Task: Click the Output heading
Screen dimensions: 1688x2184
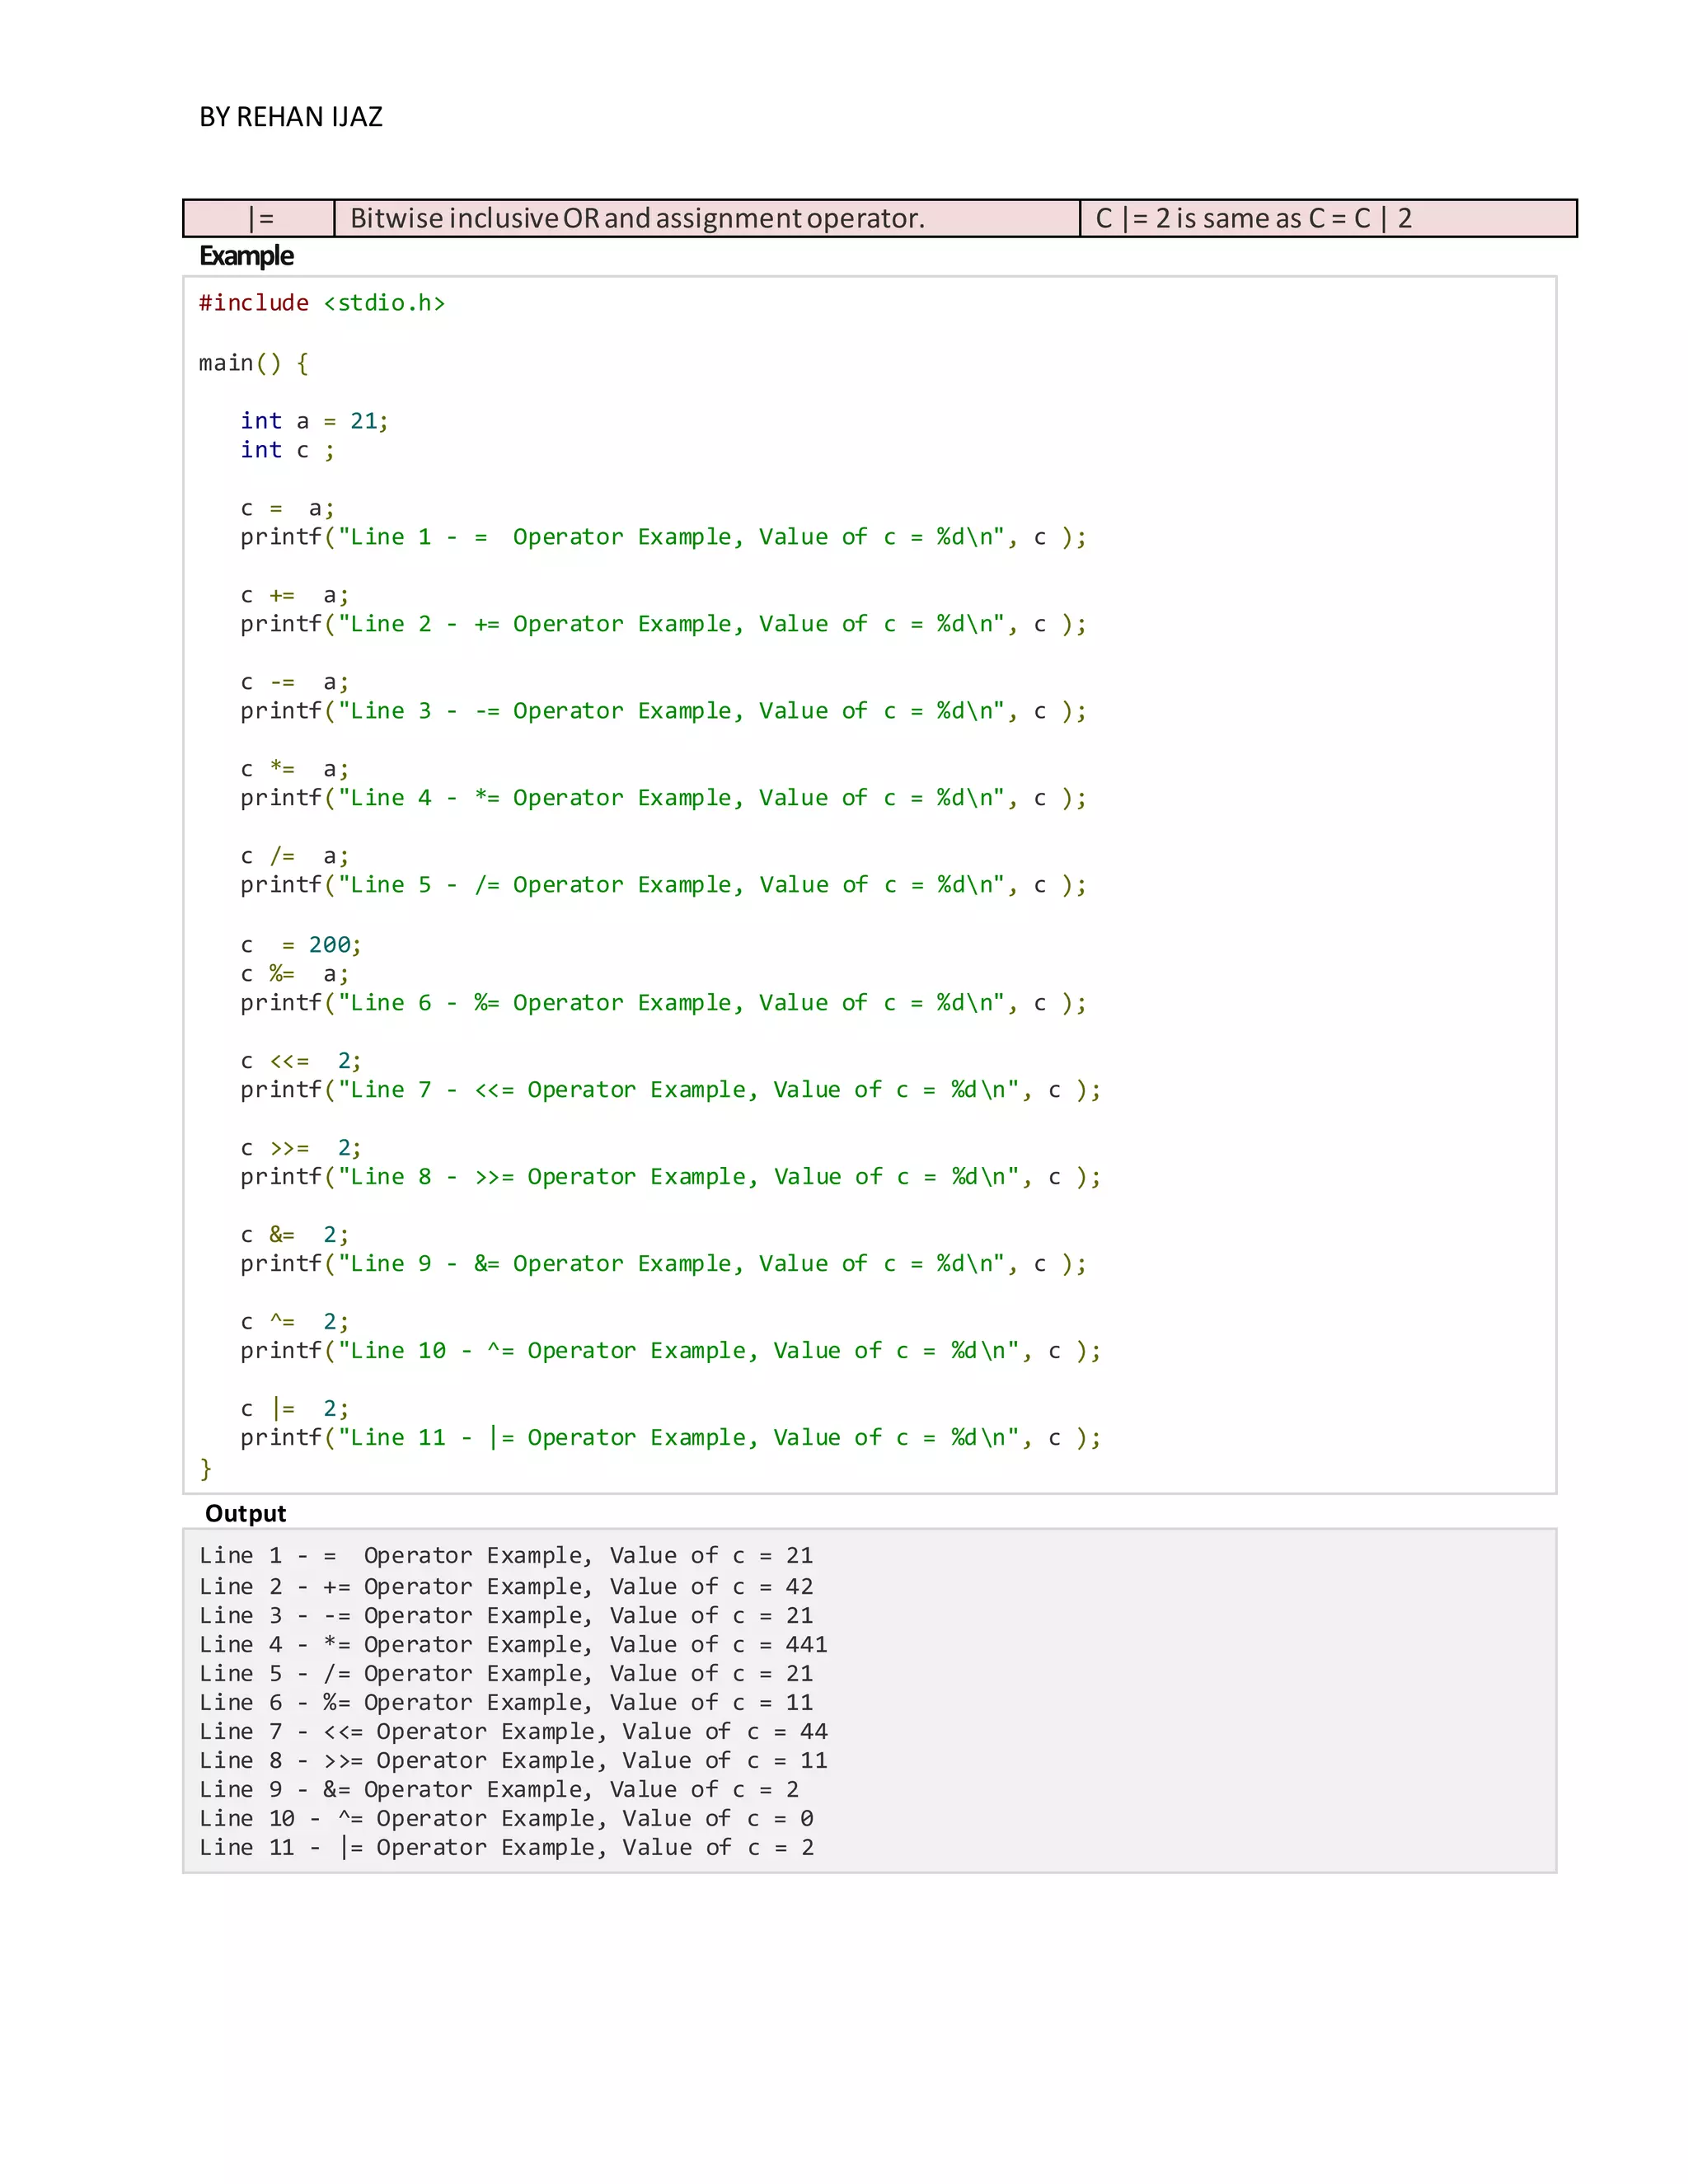Action: click(245, 1513)
